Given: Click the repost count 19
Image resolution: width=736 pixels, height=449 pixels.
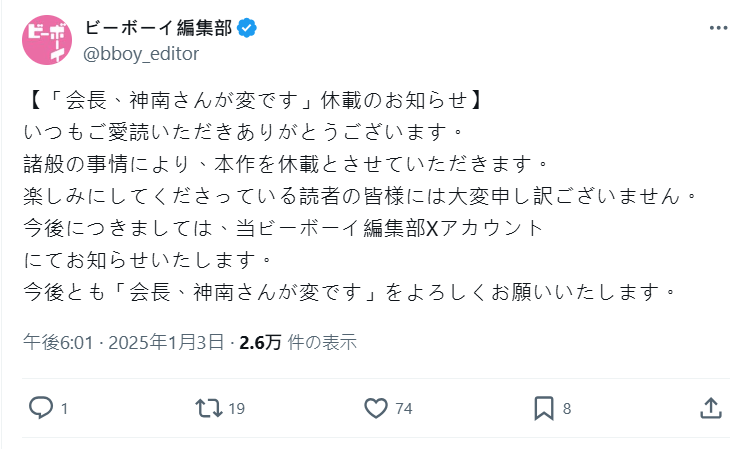Looking at the screenshot, I should click(237, 408).
